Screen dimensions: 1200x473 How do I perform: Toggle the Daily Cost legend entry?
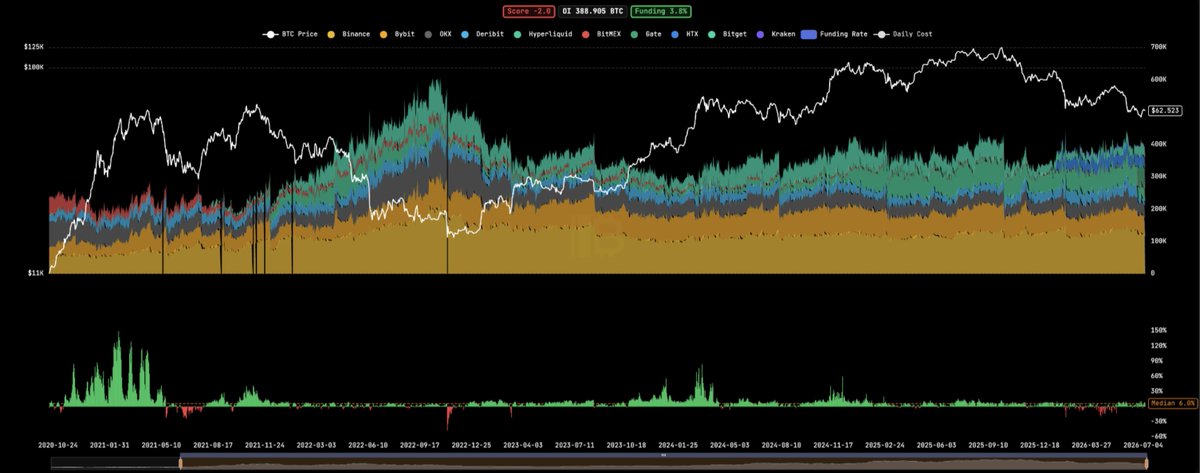[903, 34]
